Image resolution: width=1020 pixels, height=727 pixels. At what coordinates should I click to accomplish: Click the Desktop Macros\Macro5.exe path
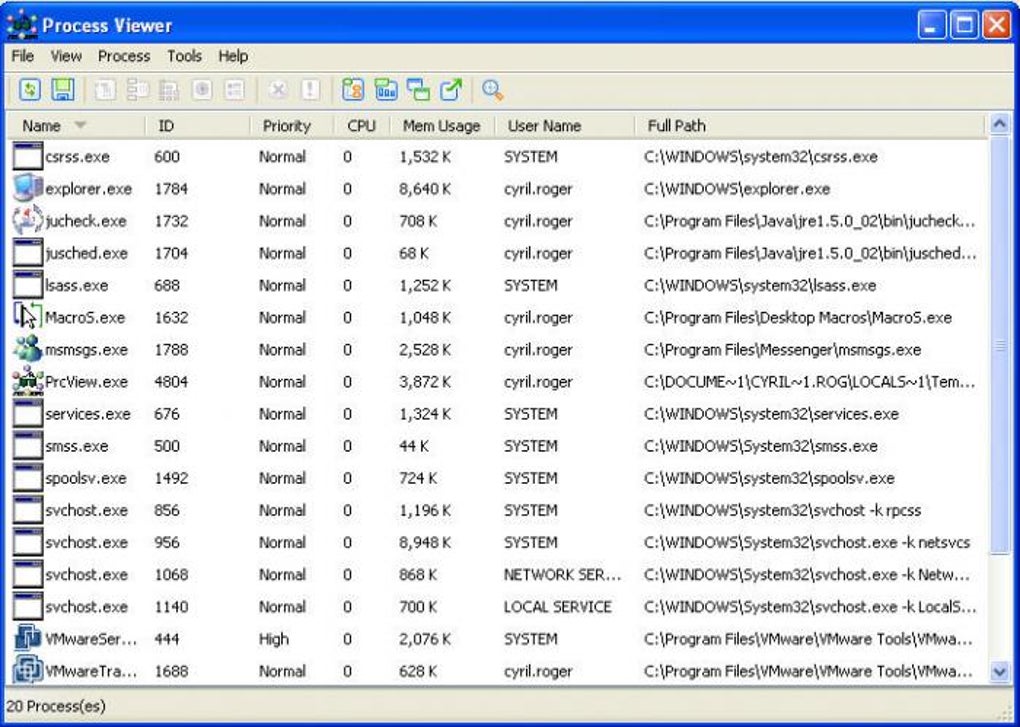coord(798,317)
